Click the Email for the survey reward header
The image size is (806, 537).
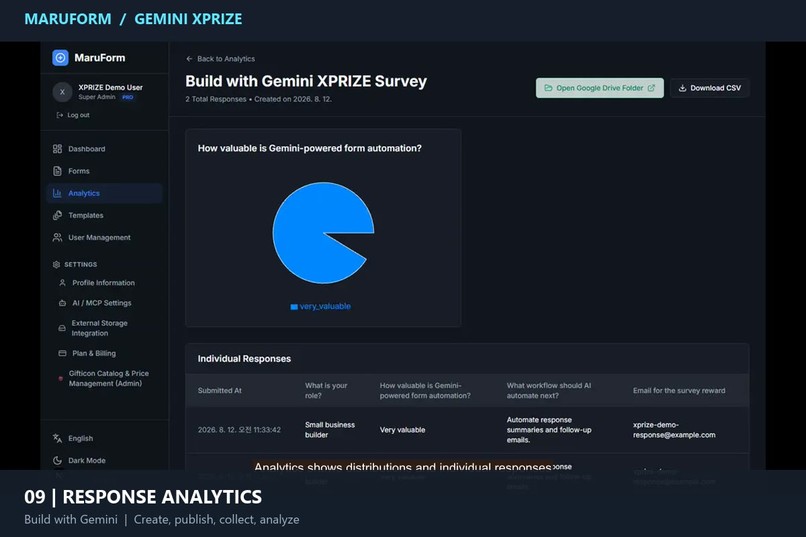(679, 391)
